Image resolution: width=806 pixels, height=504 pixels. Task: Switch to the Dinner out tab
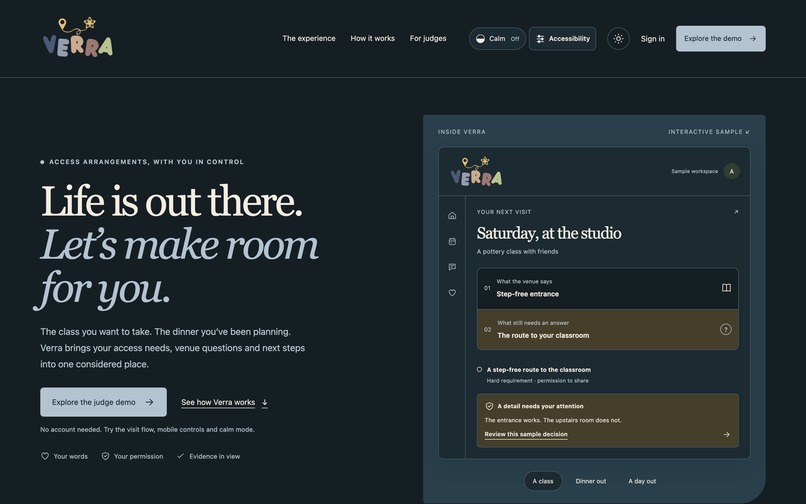coord(591,481)
